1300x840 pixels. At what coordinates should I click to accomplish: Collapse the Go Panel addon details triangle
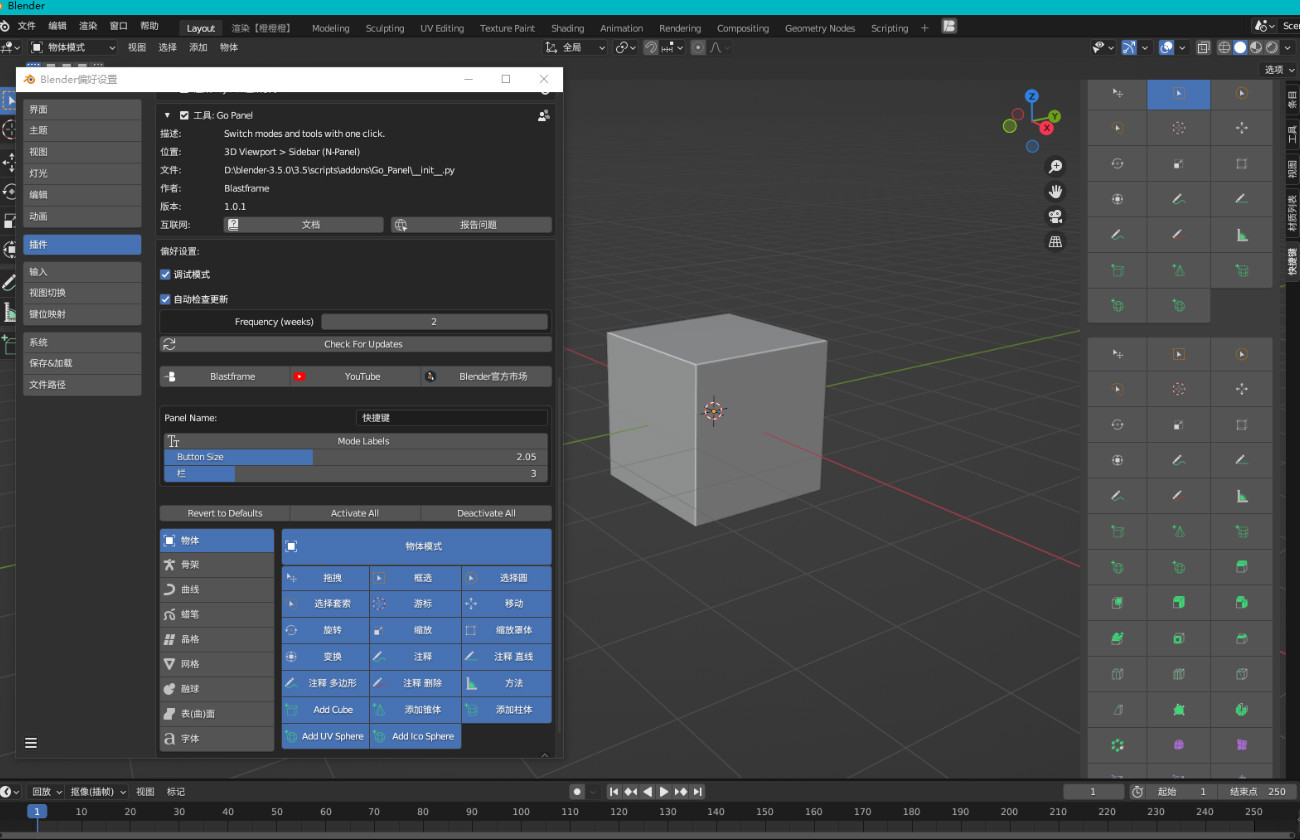pyautogui.click(x=167, y=115)
